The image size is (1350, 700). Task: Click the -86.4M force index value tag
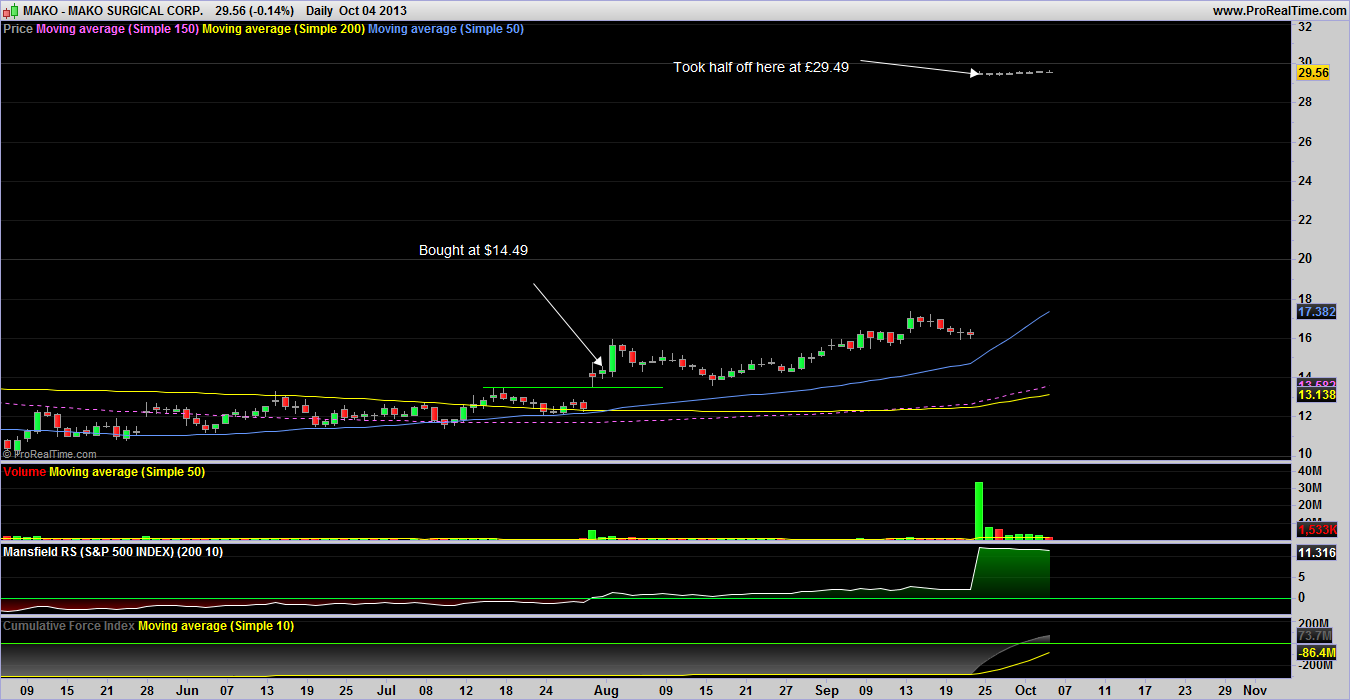(1316, 651)
